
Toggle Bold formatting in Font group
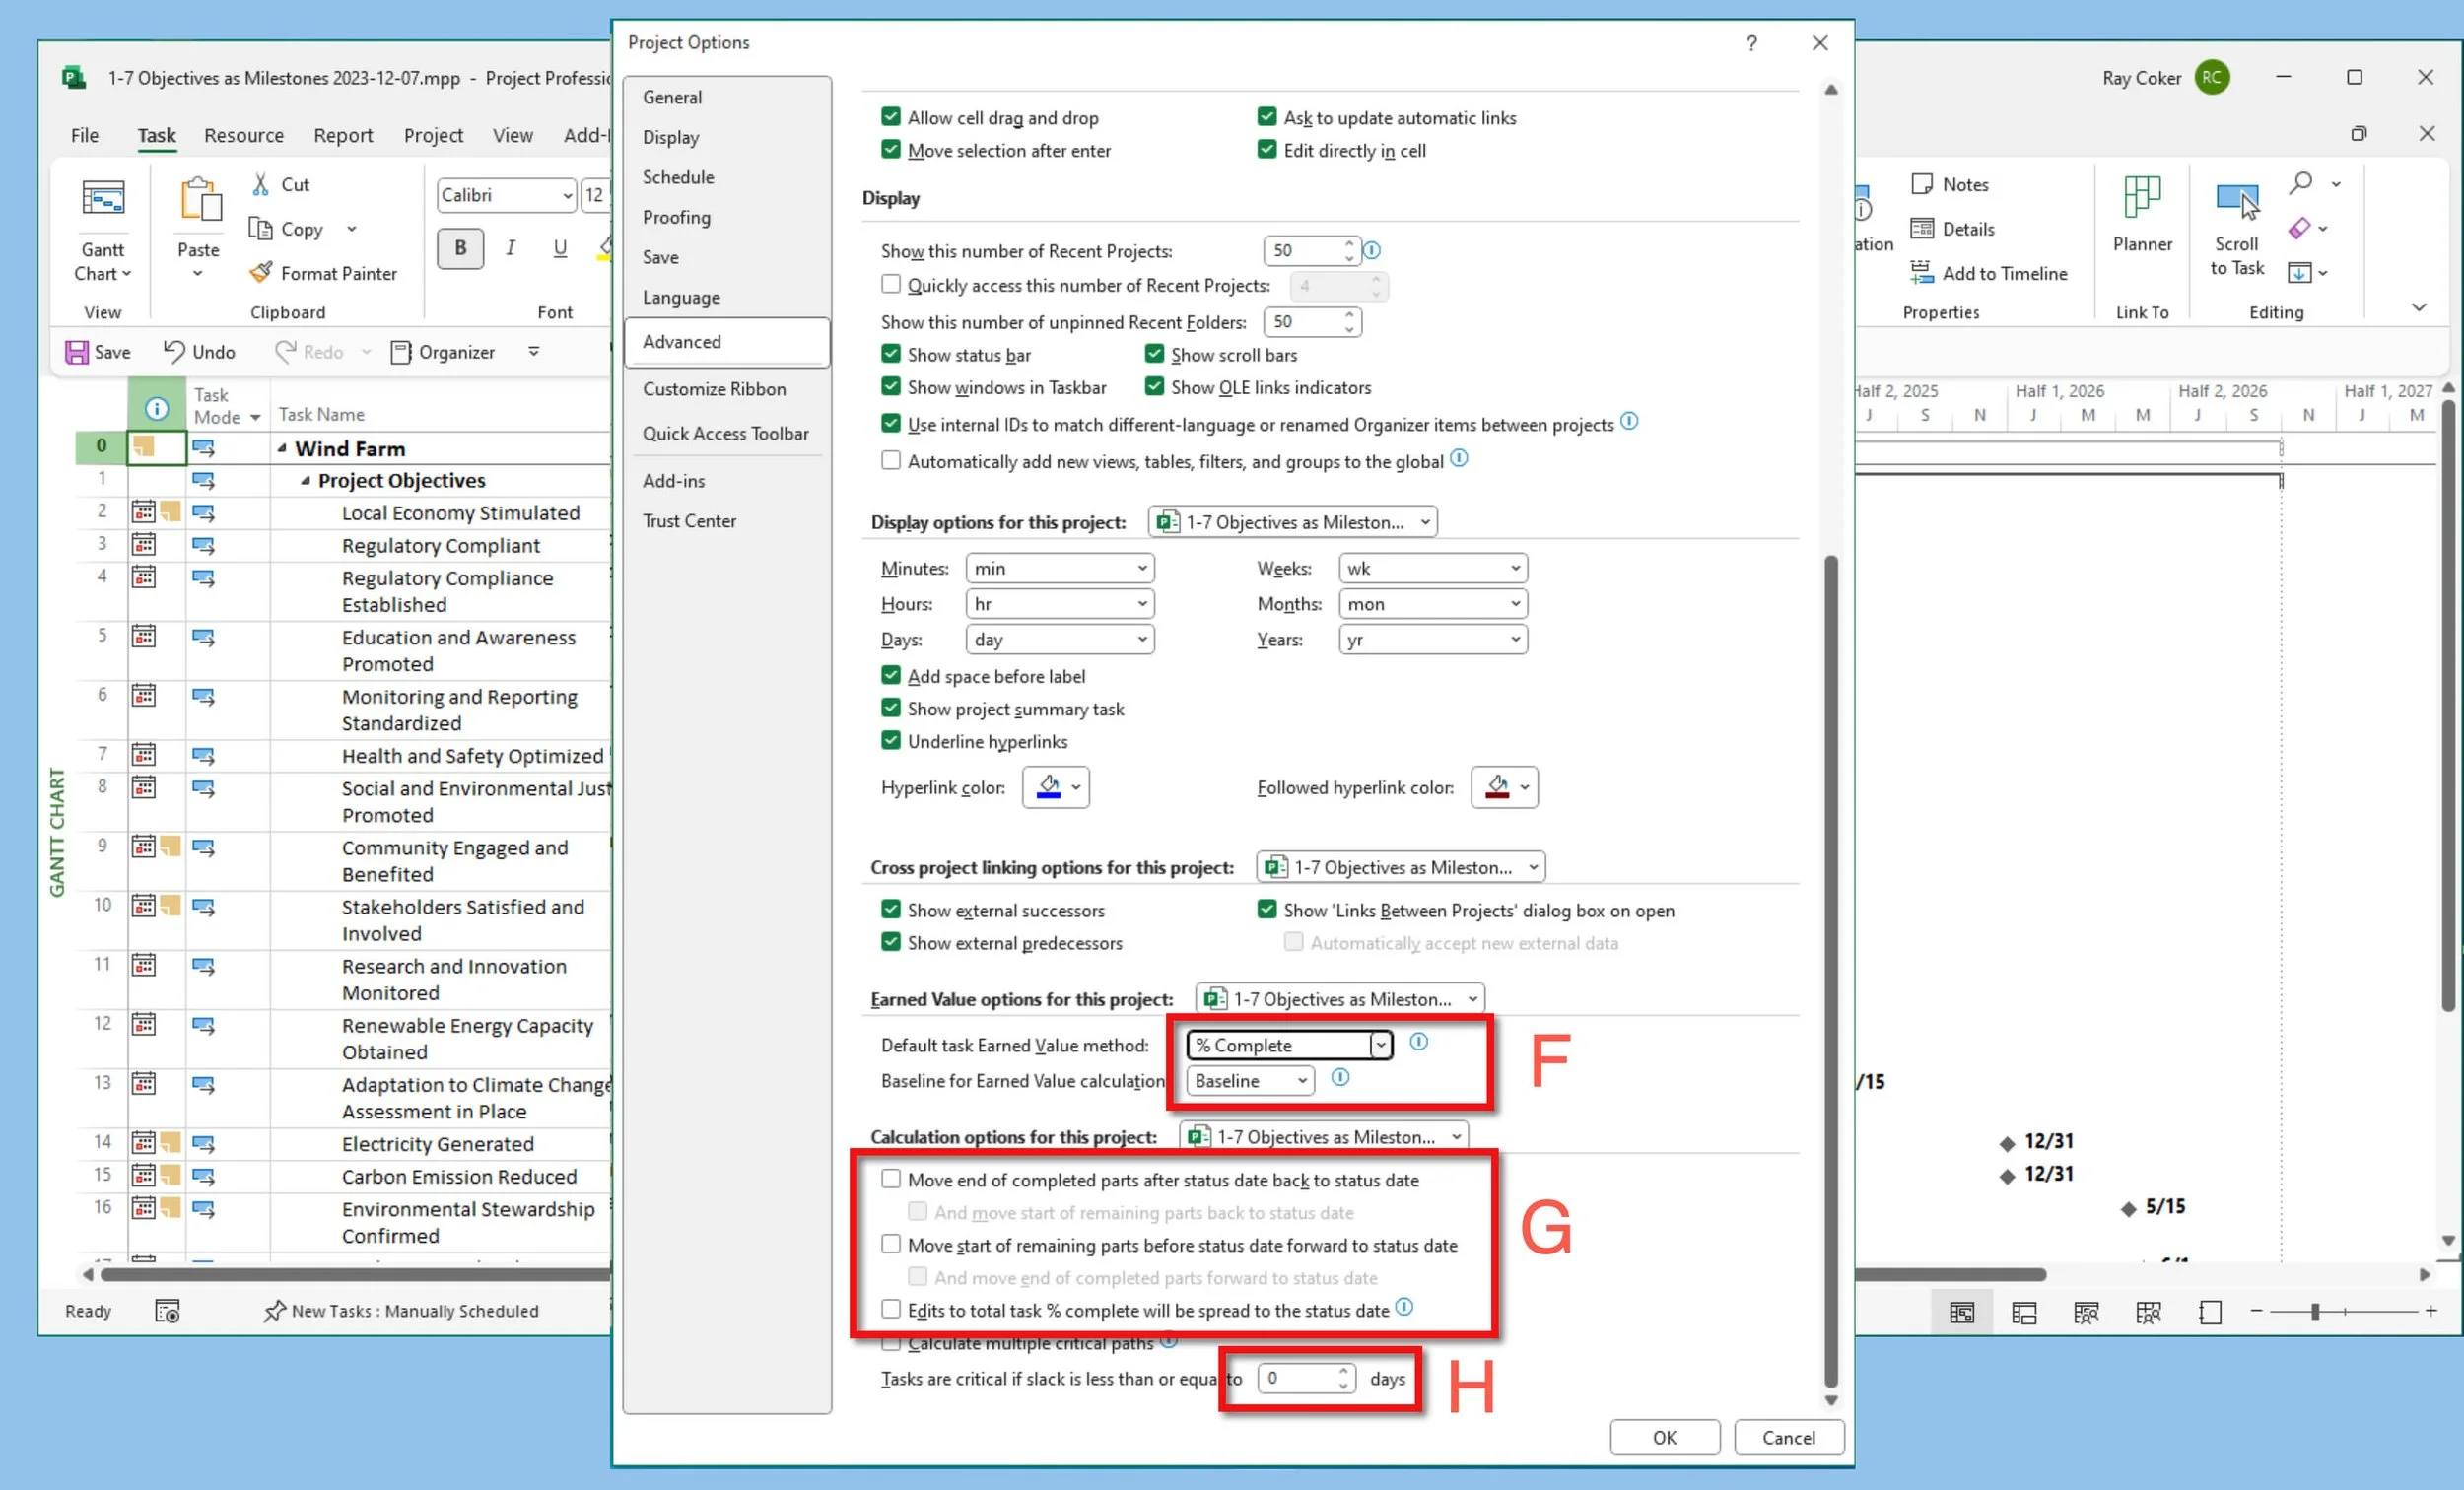tap(460, 248)
